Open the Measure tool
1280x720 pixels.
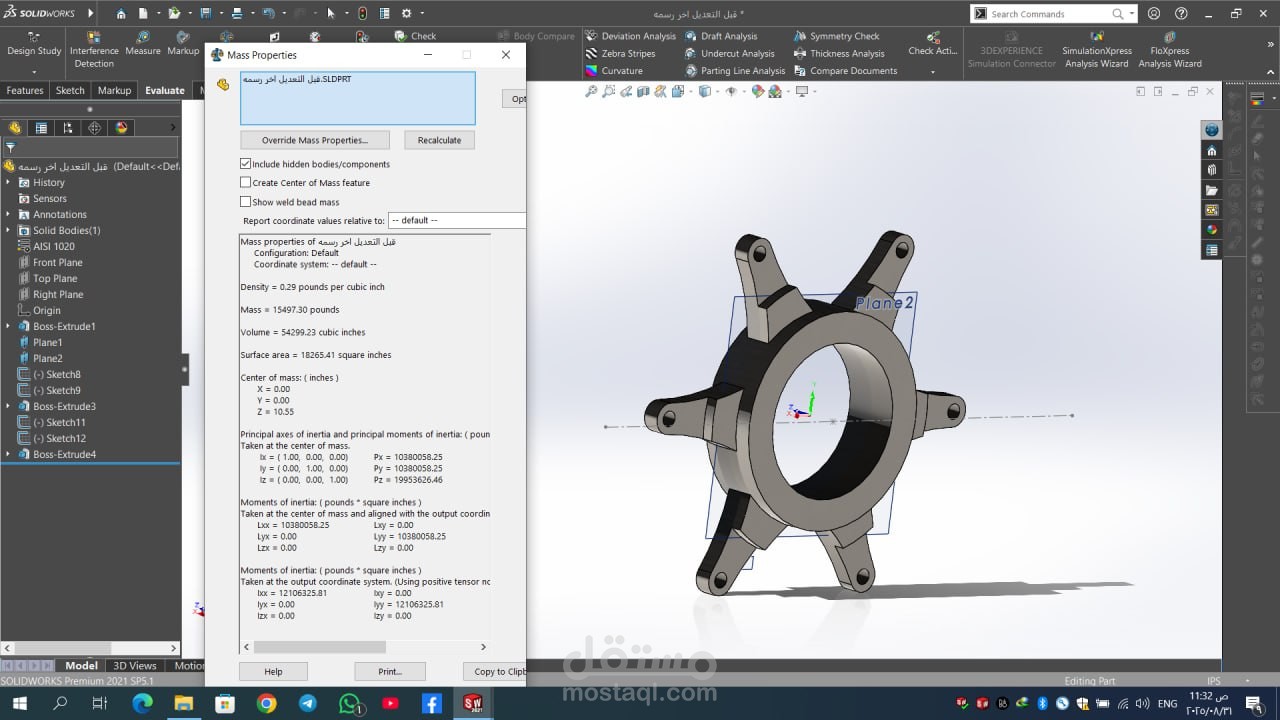click(142, 43)
